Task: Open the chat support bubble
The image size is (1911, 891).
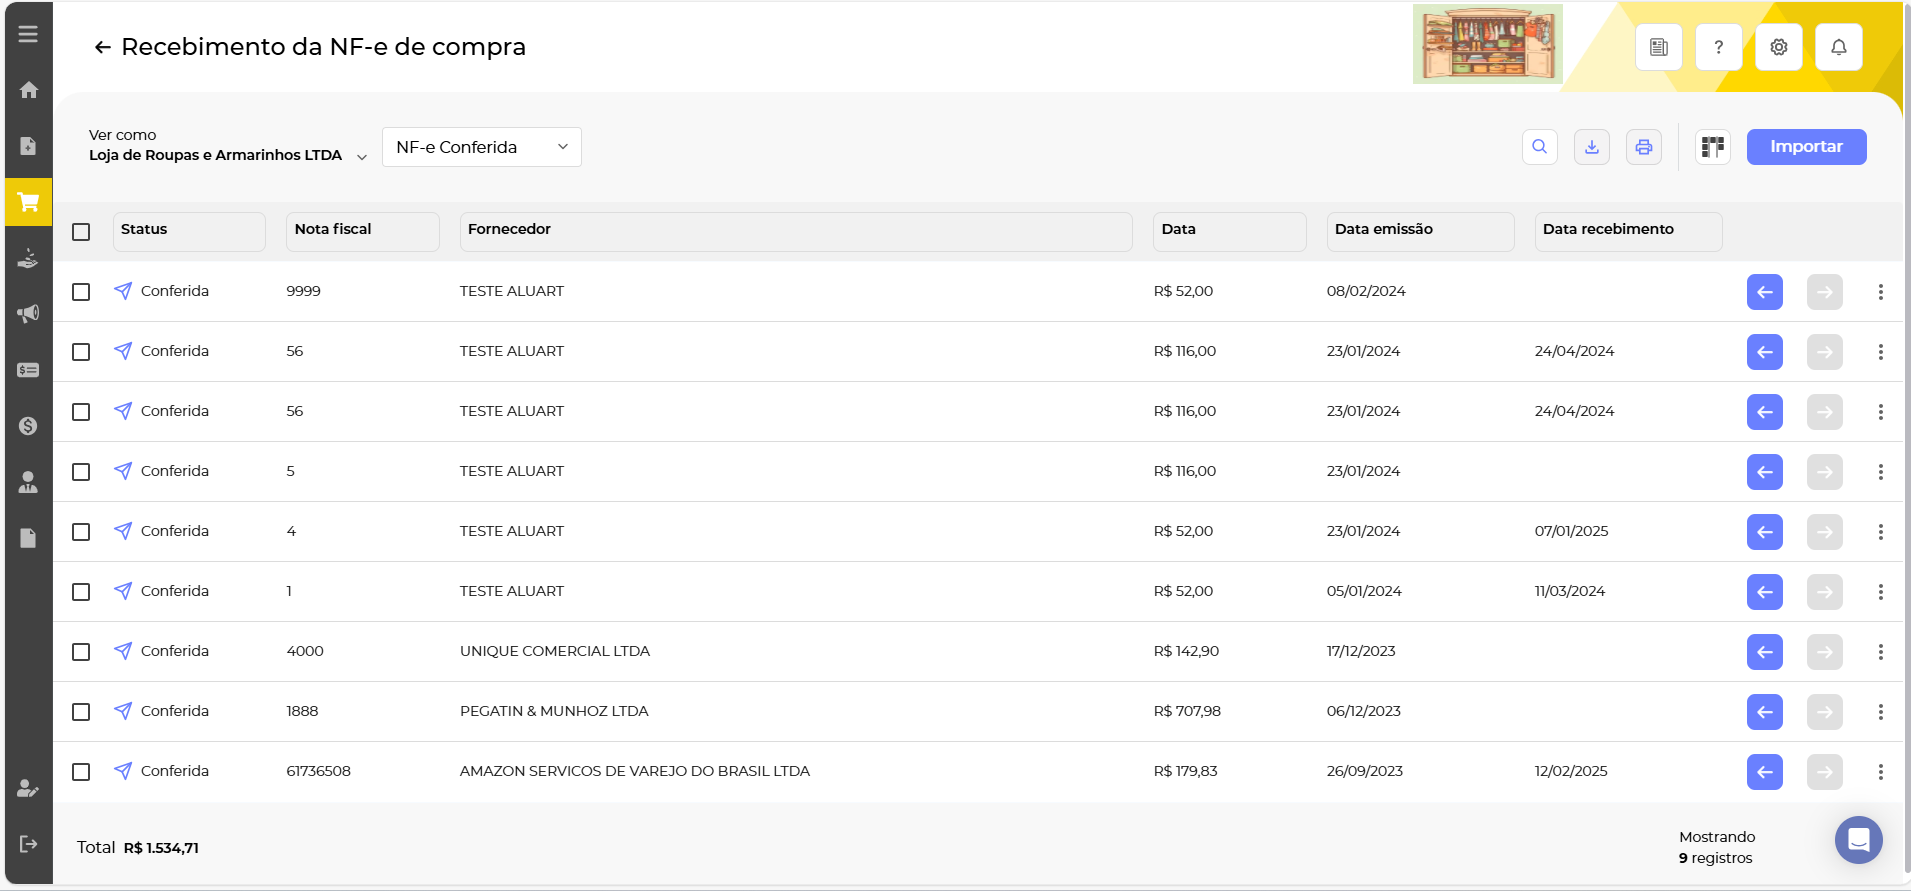Action: click(x=1858, y=839)
